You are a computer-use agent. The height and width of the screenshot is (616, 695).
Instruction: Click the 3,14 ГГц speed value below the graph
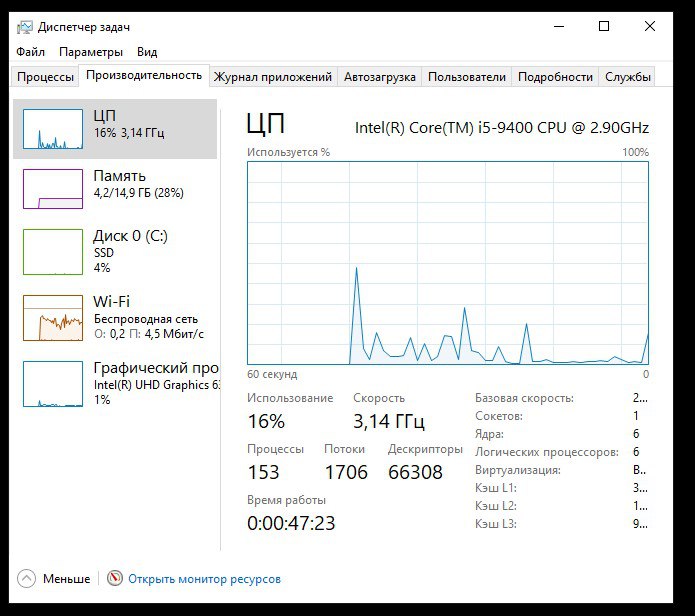point(389,421)
